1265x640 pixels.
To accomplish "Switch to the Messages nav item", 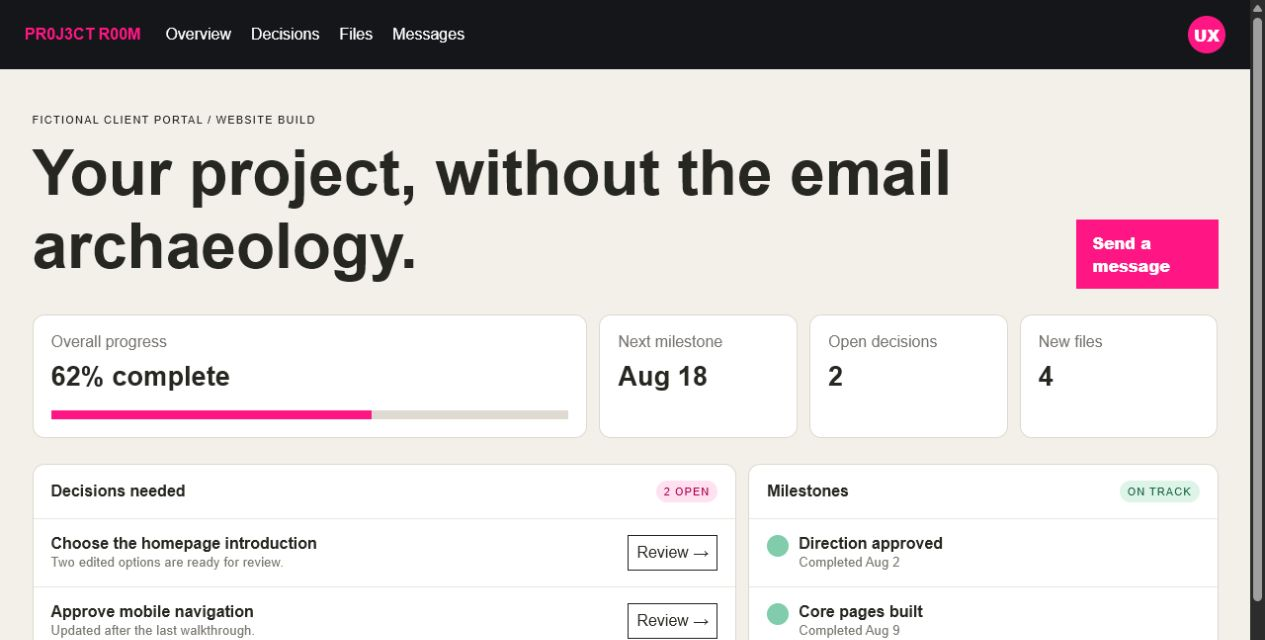I will click(x=428, y=34).
